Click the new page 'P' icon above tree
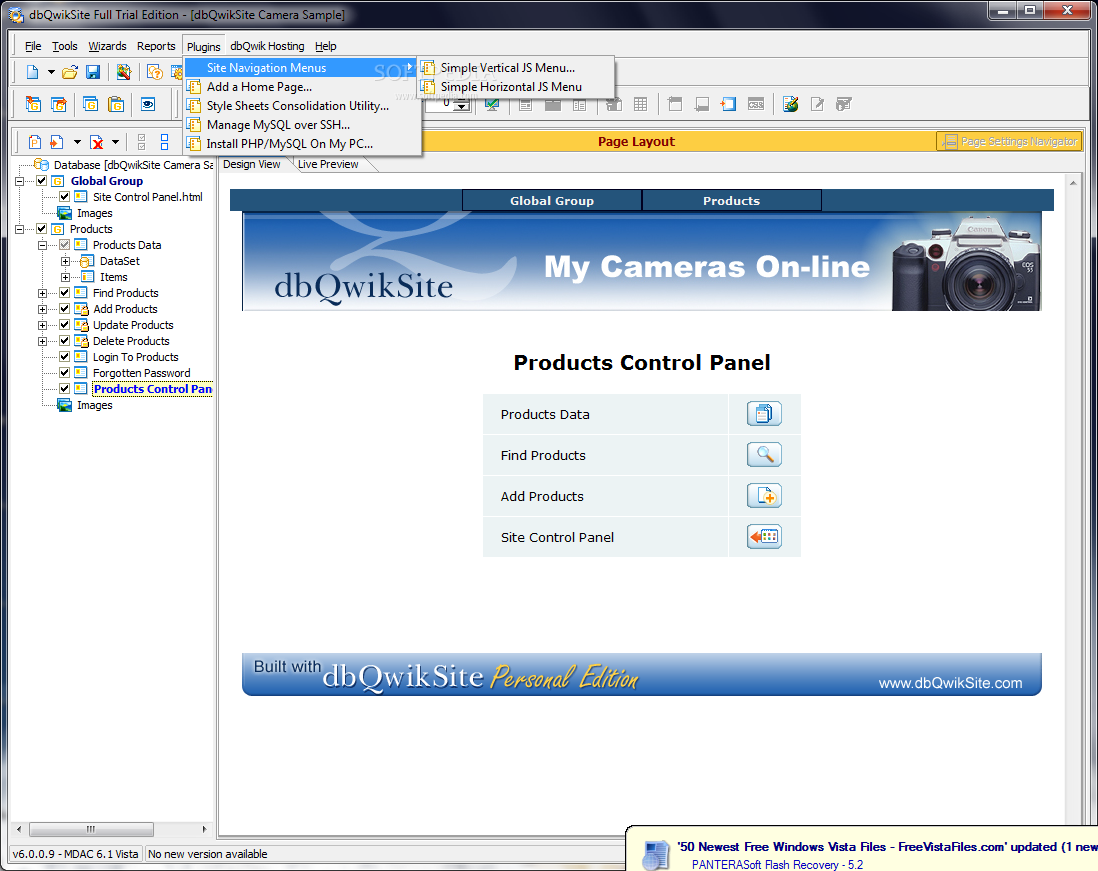The image size is (1098, 871). 34,142
